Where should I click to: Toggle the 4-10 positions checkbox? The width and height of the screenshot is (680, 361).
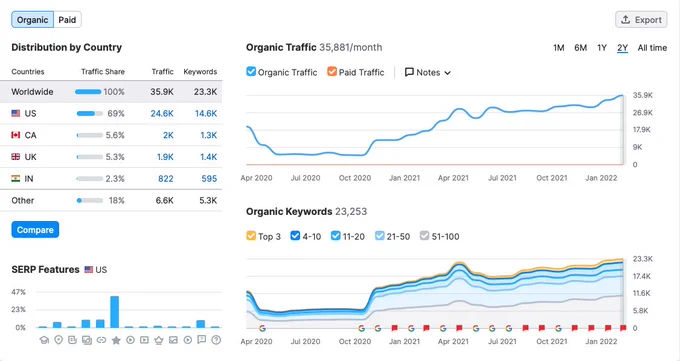(x=295, y=236)
